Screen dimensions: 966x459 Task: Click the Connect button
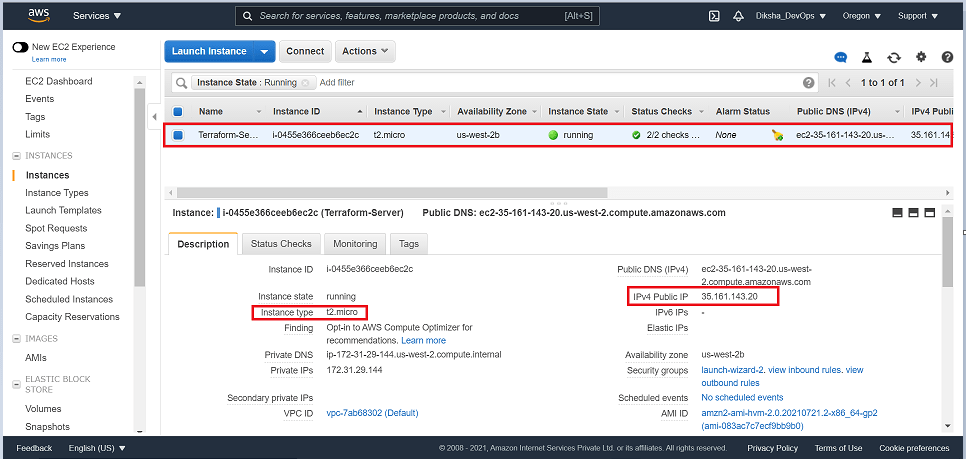(305, 52)
